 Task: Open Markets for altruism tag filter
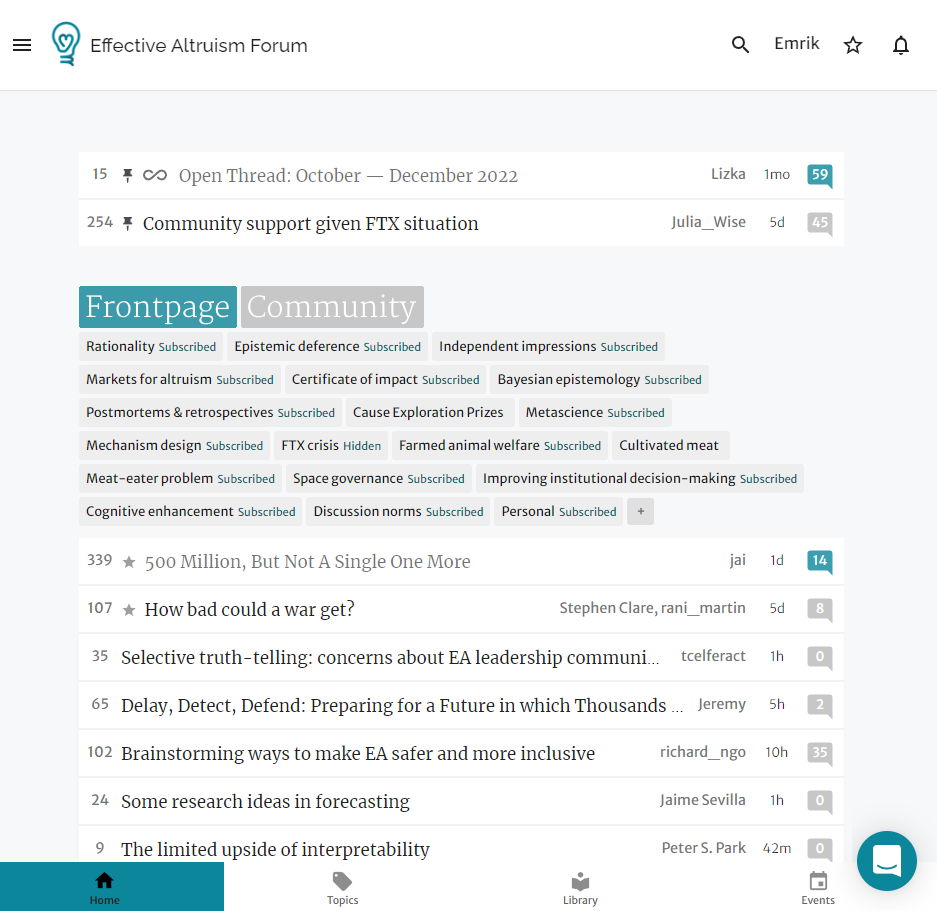tap(180, 380)
